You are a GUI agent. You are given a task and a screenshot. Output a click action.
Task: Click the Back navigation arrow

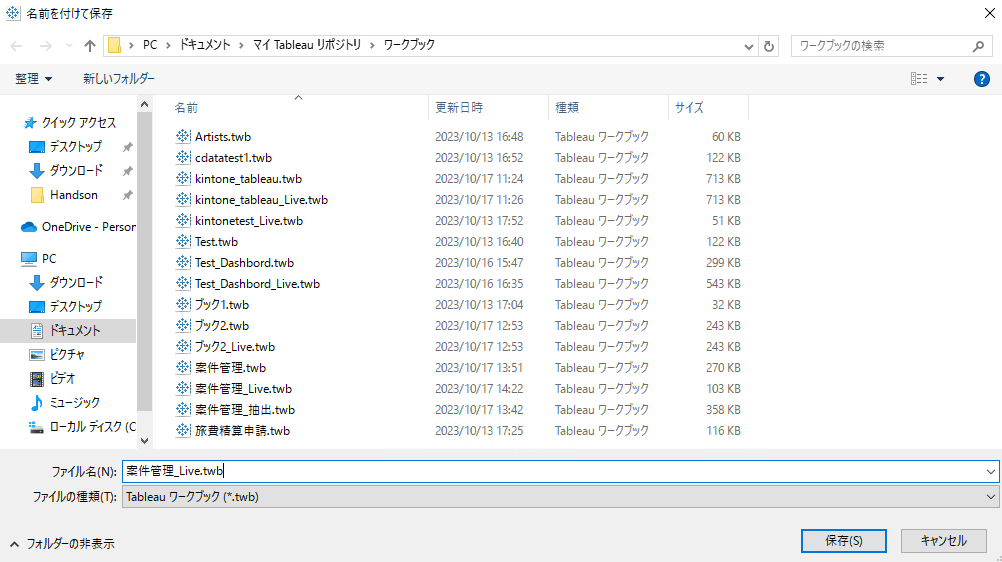tap(17, 45)
